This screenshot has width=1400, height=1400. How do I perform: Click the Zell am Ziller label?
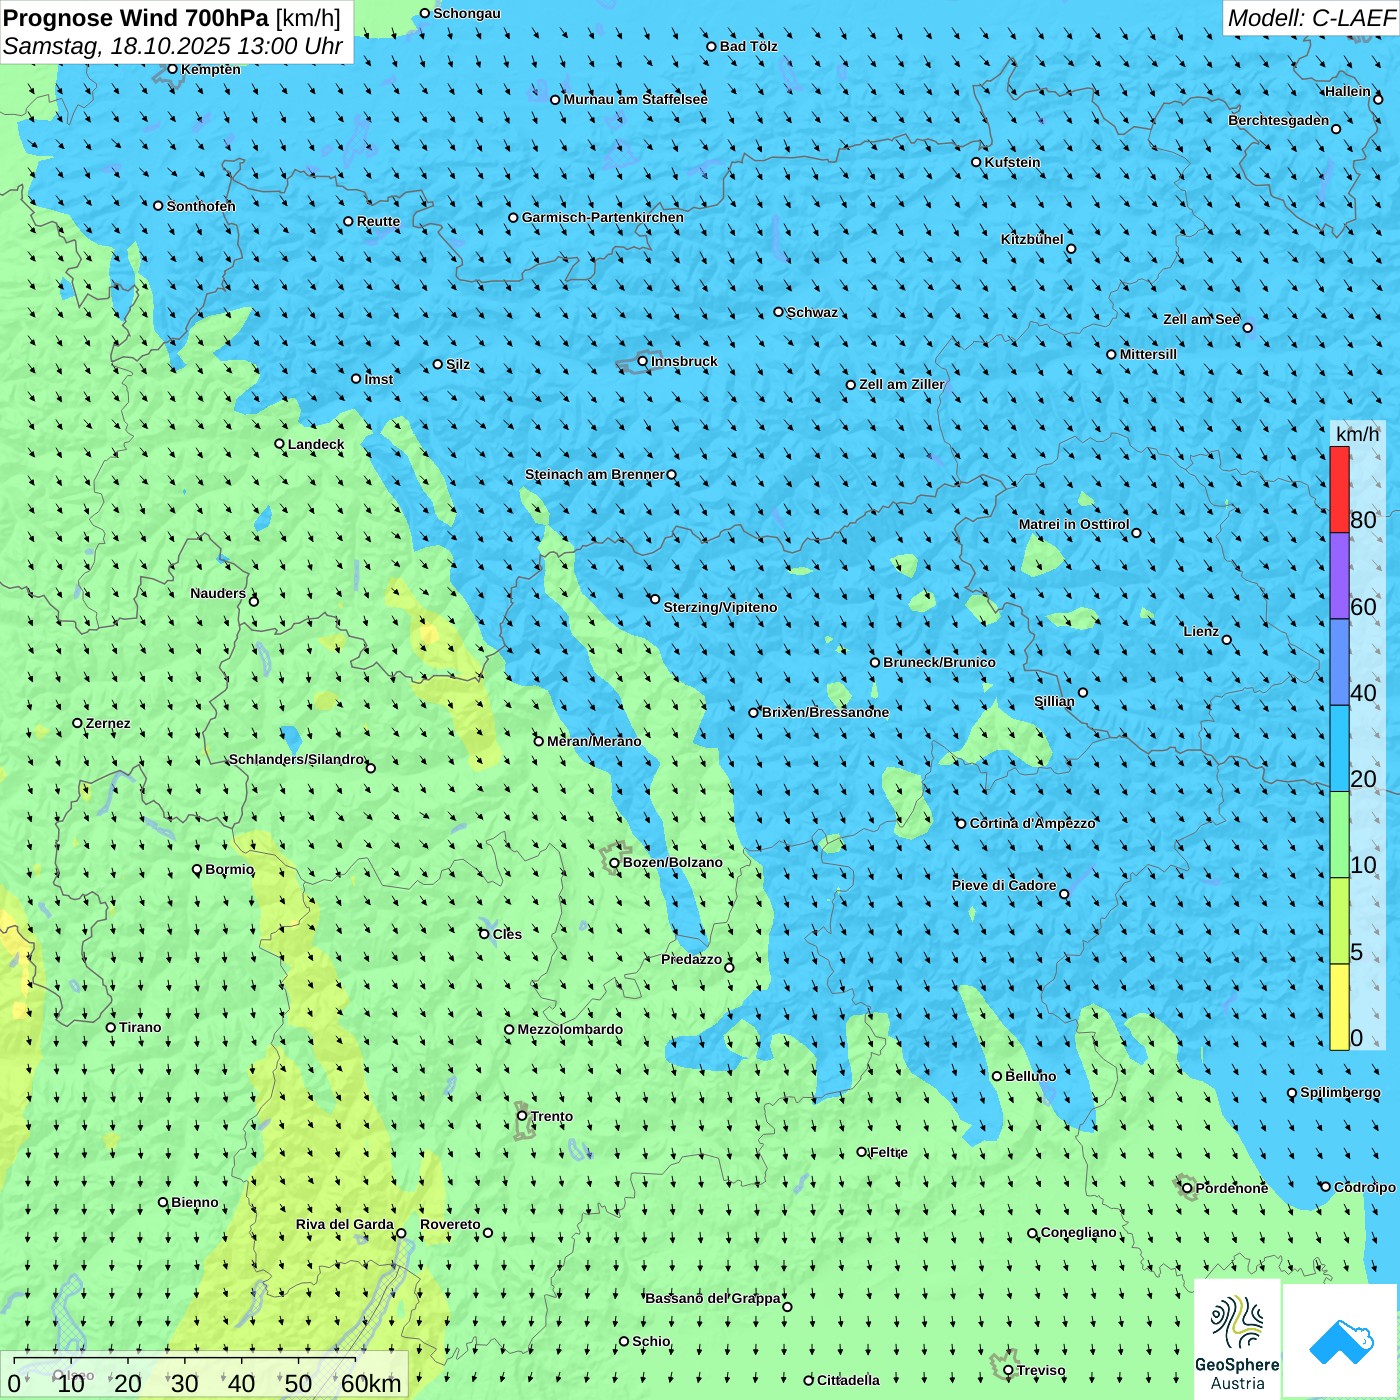pos(902,384)
